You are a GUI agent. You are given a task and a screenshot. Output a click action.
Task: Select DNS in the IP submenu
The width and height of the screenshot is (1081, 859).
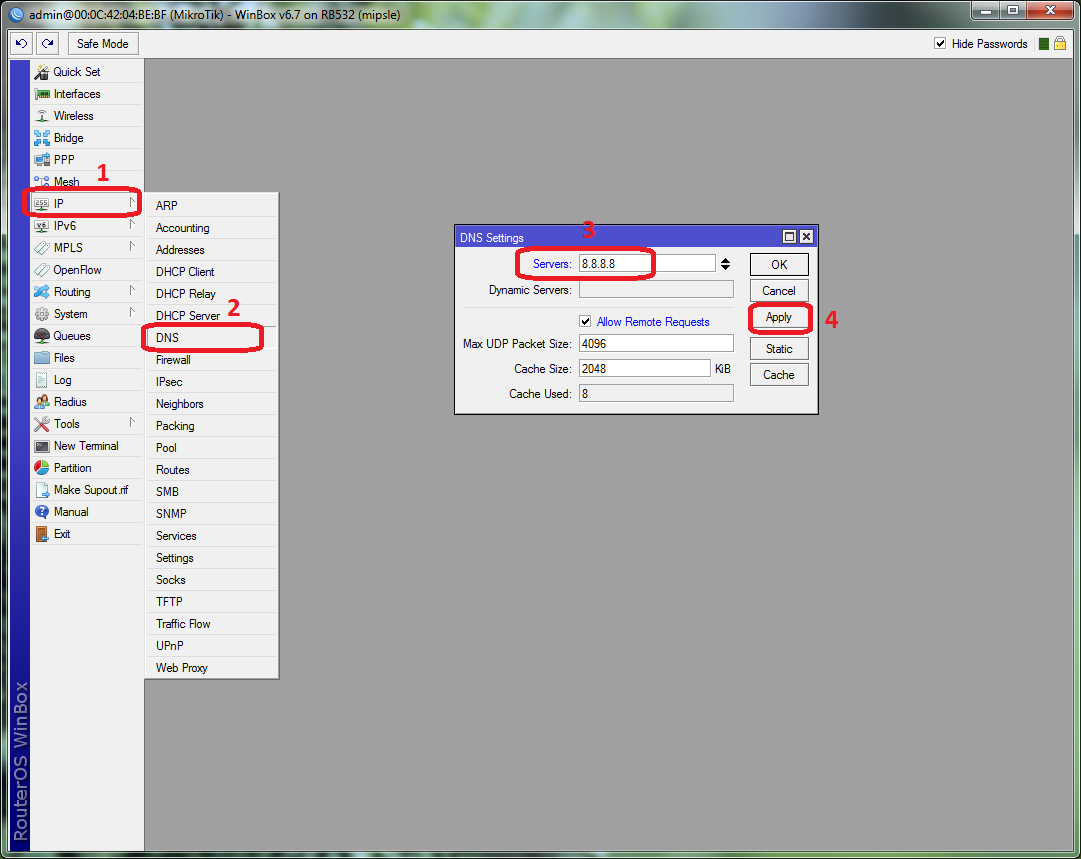tap(211, 338)
